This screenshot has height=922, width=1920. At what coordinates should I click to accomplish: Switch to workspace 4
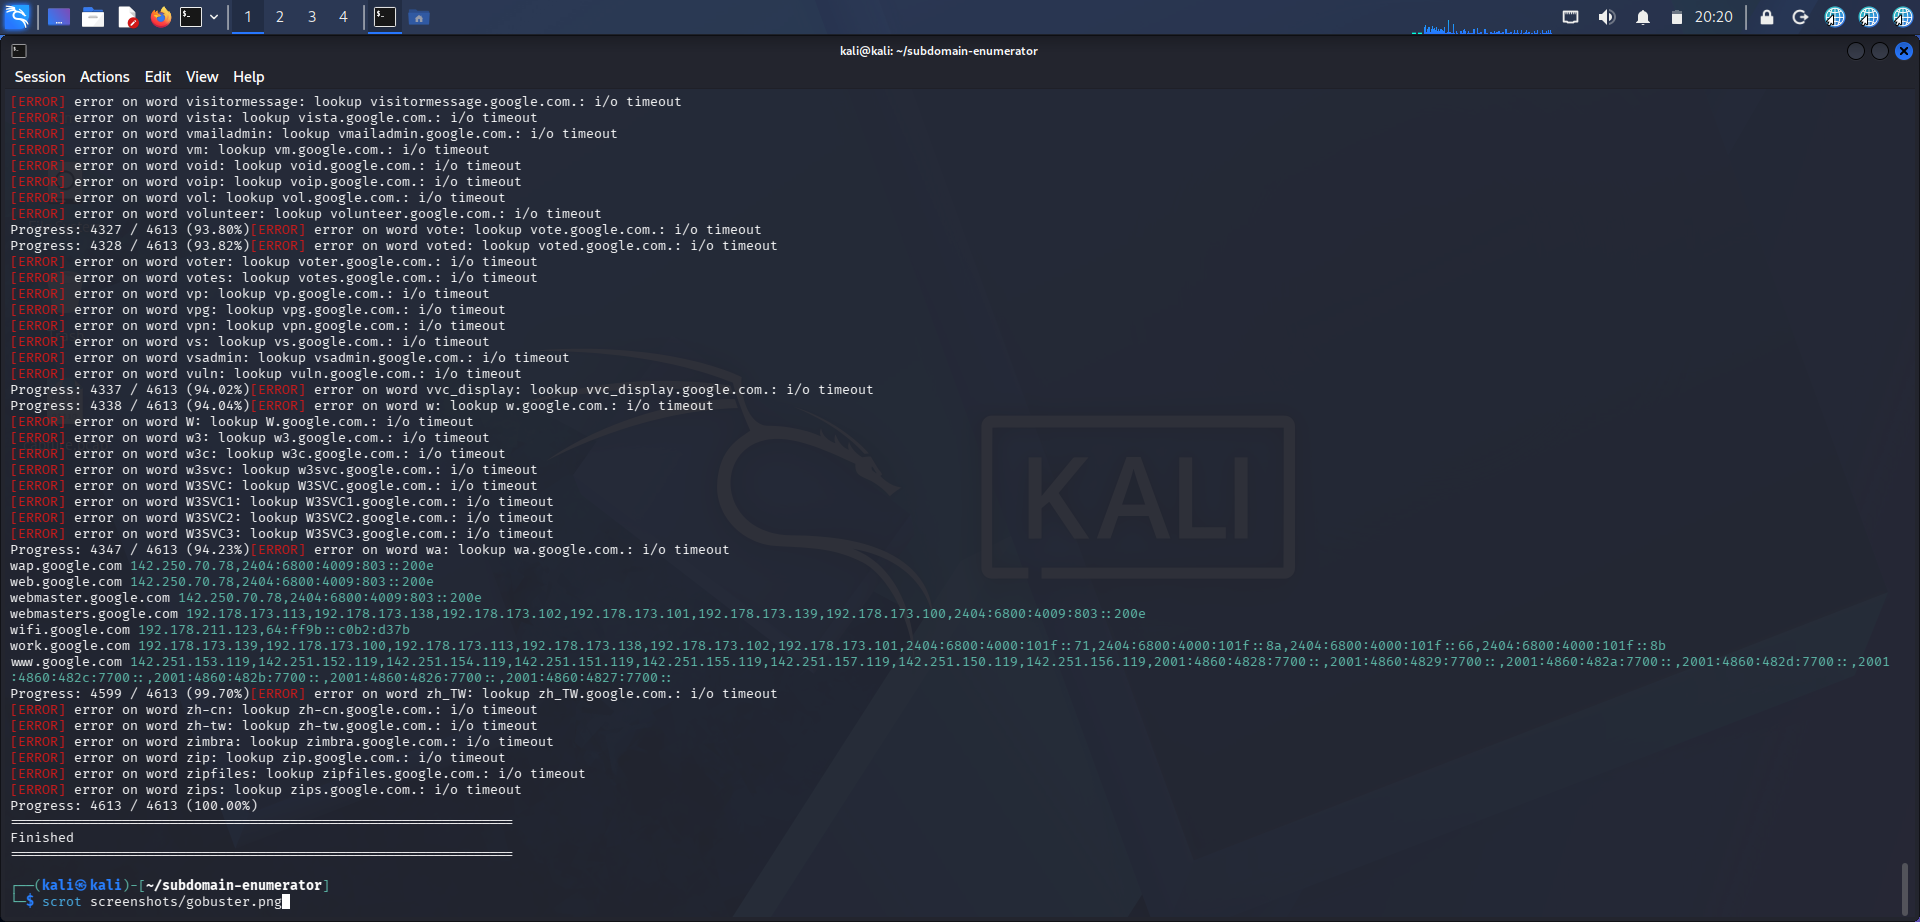pos(343,17)
